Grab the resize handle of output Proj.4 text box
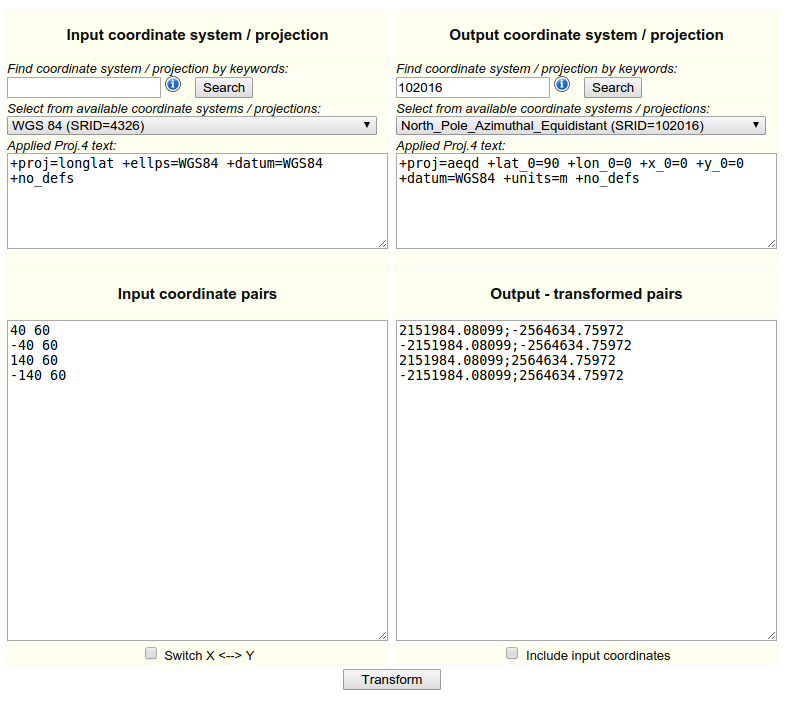The width and height of the screenshot is (791, 704). (x=771, y=243)
